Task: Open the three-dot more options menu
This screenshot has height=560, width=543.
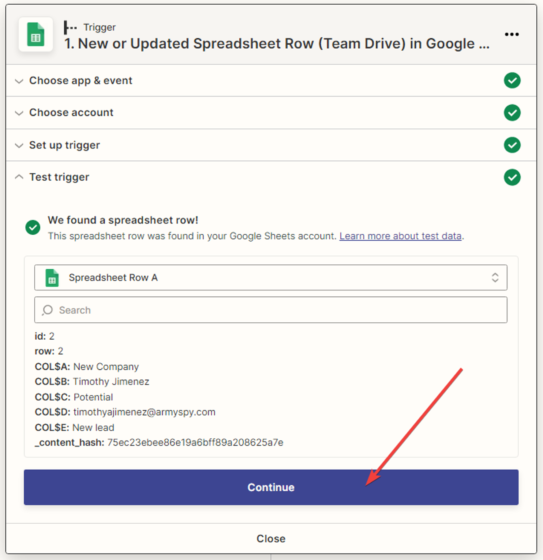Action: pos(512,34)
